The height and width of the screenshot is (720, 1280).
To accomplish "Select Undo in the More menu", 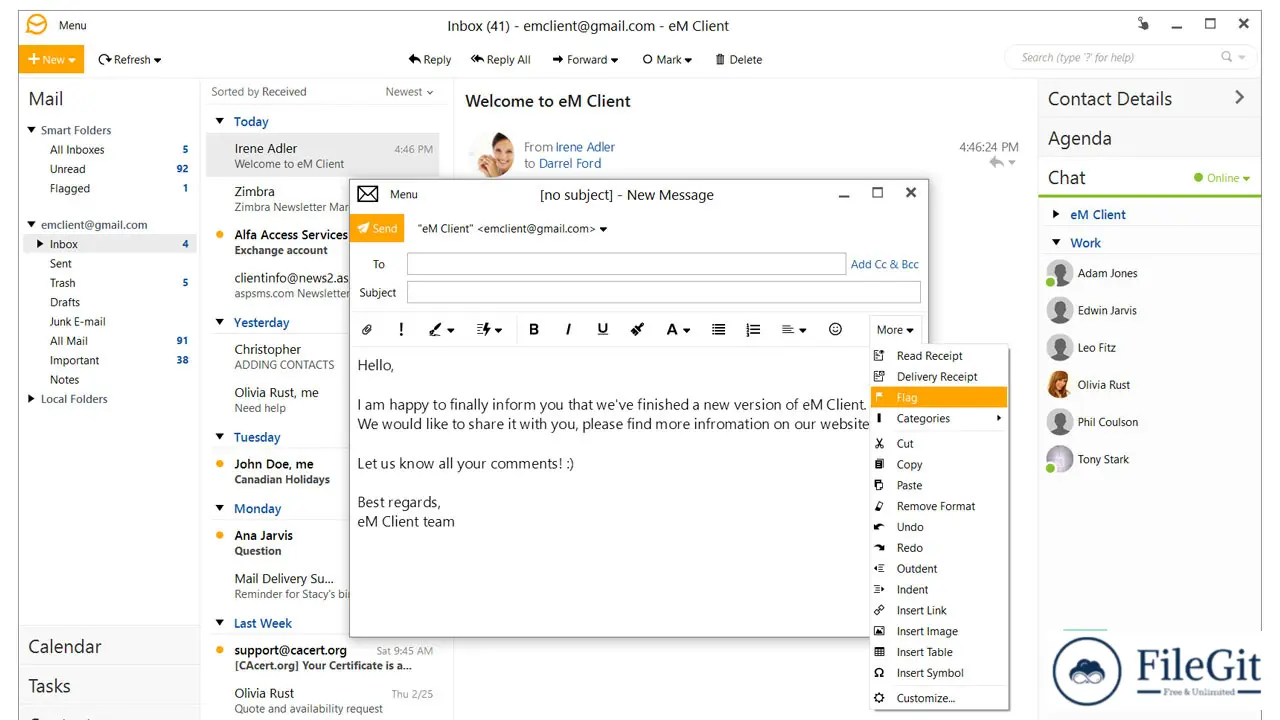I will pos(939,528).
